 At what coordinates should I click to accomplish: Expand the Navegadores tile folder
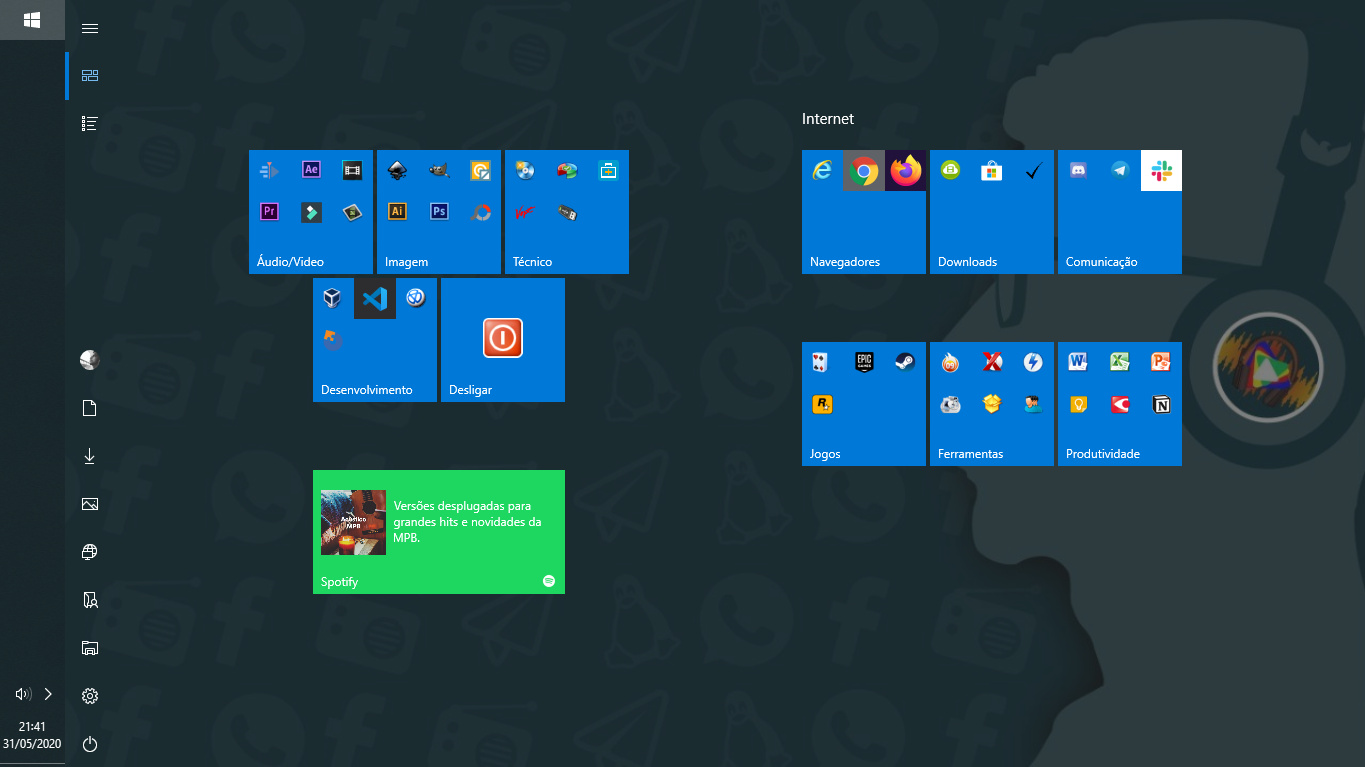point(864,212)
